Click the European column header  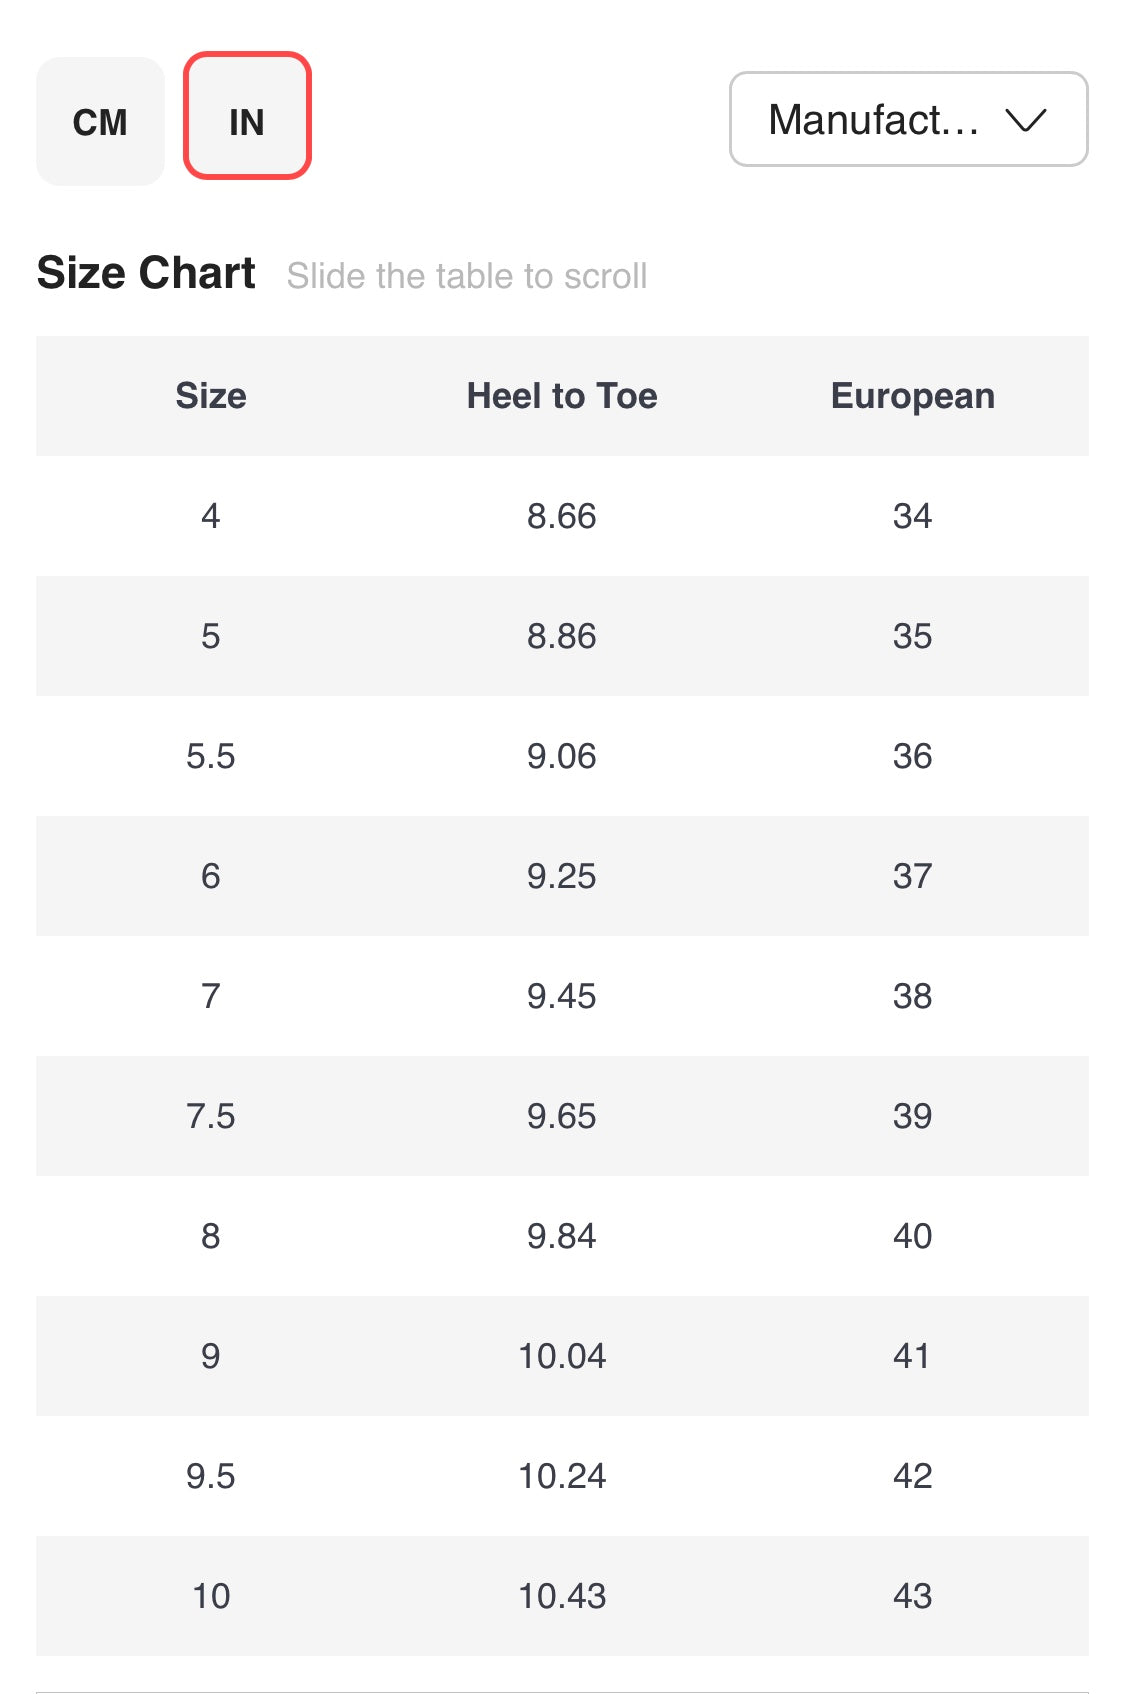(x=912, y=396)
